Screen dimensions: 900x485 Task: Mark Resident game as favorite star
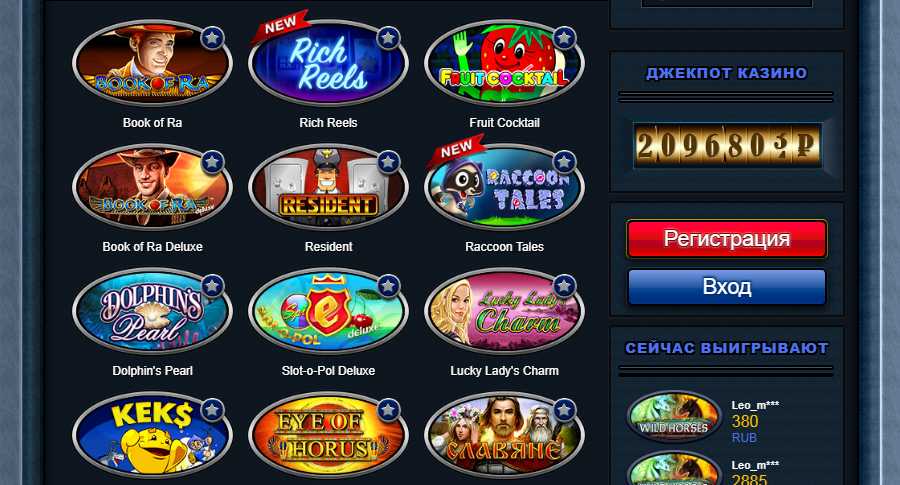click(389, 162)
